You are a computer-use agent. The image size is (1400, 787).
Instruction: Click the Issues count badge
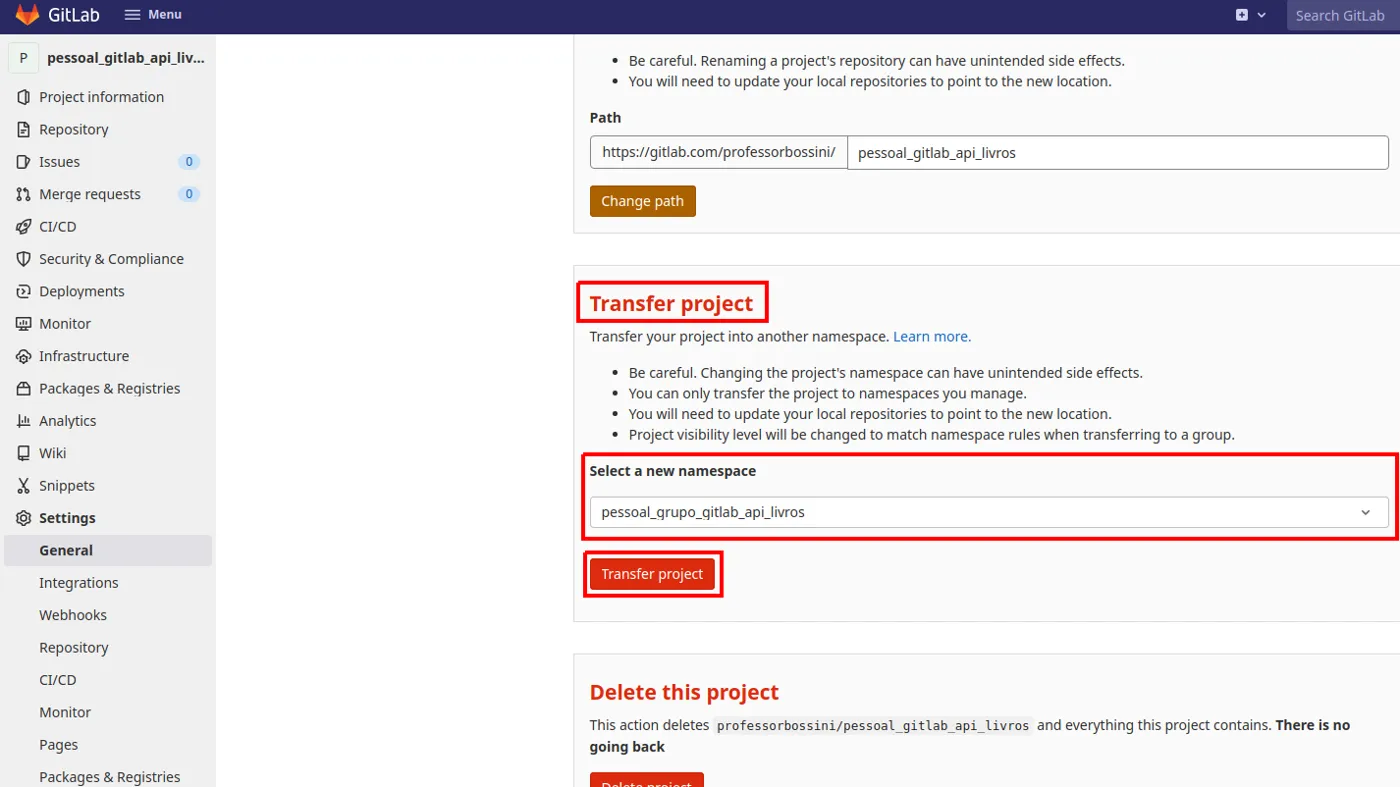coord(188,162)
